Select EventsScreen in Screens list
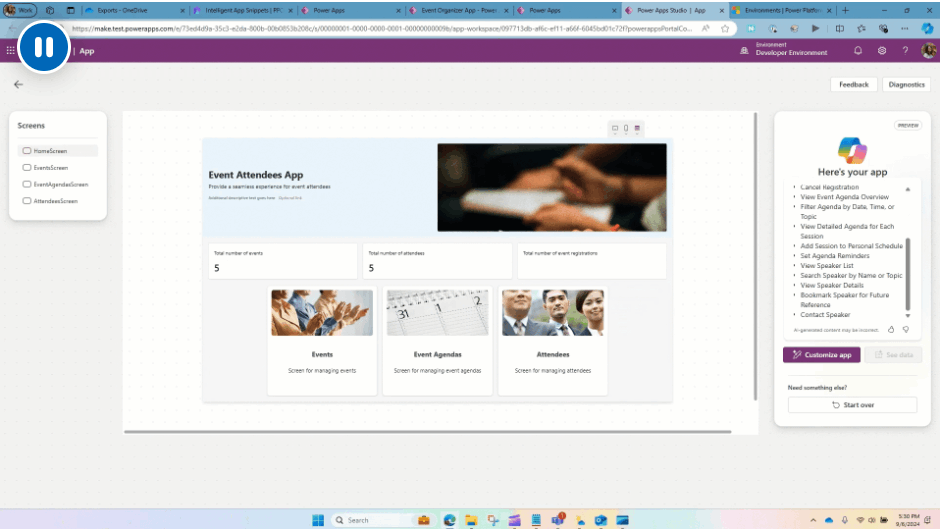 [x=58, y=167]
